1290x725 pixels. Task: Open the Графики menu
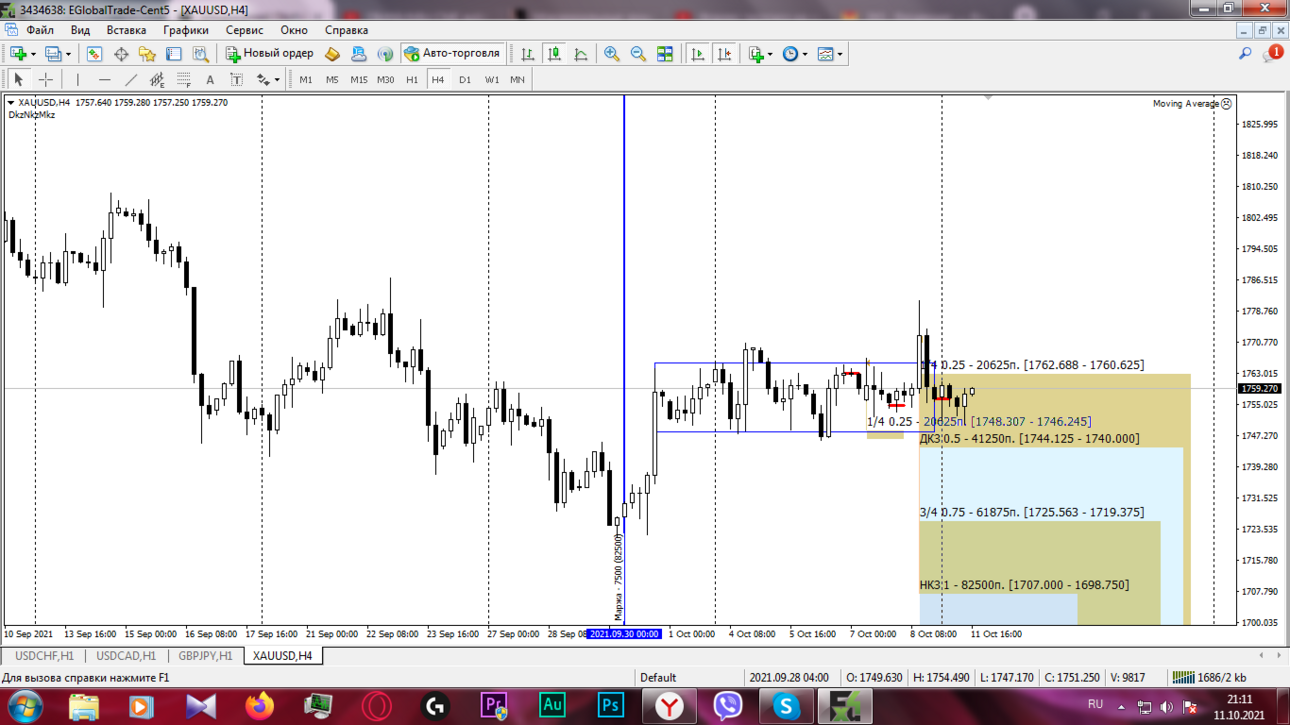click(x=186, y=30)
